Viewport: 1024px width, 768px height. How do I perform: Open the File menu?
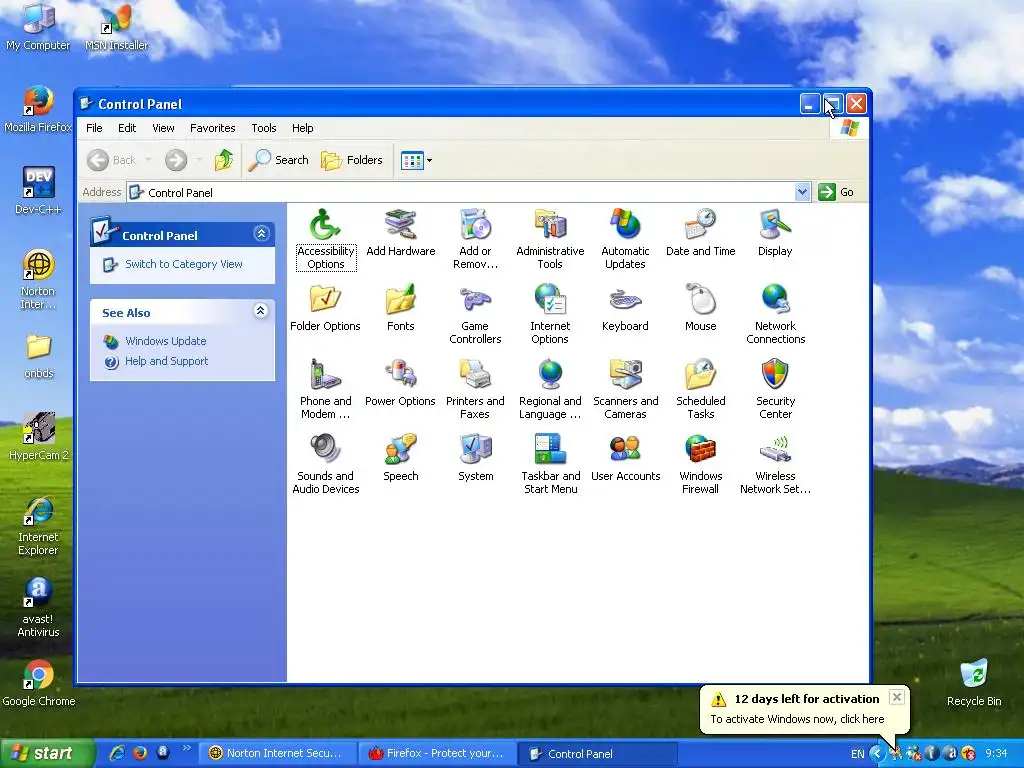point(94,128)
